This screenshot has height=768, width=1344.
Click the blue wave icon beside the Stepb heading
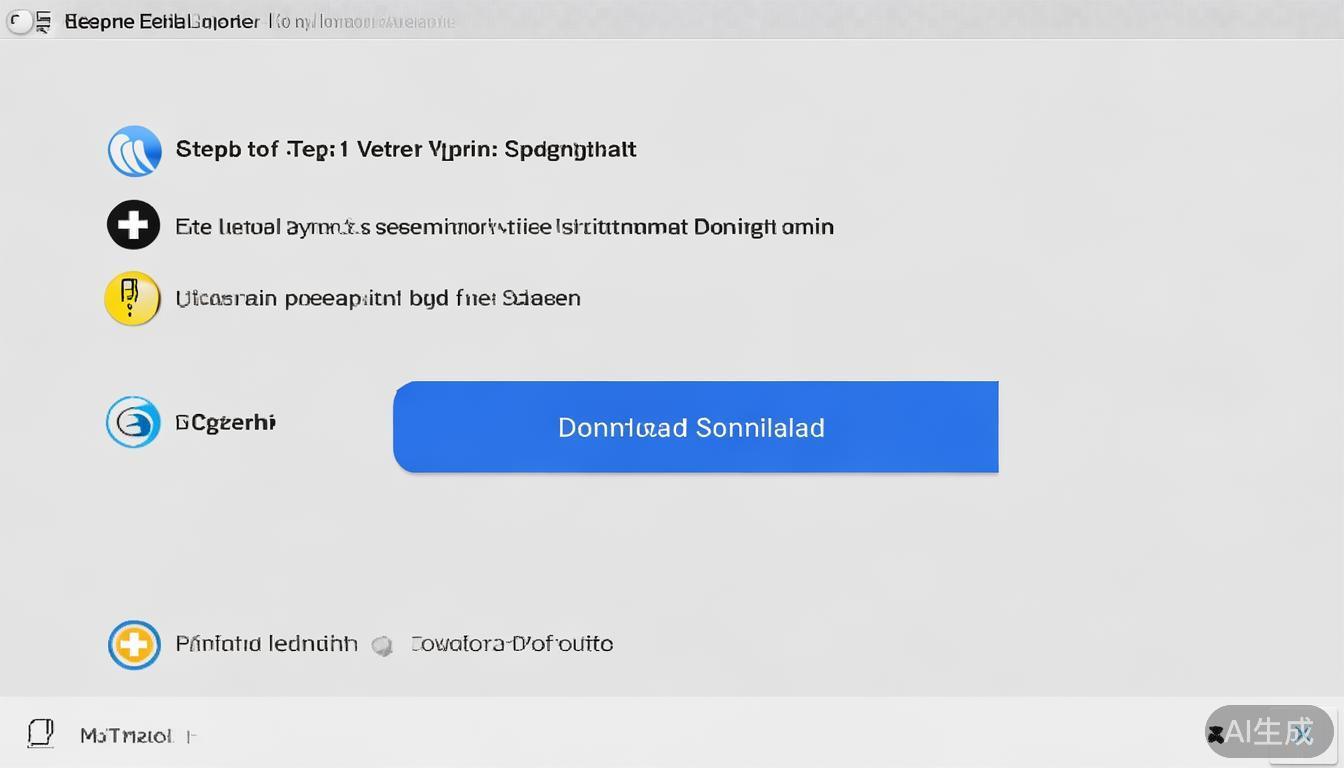tap(134, 151)
